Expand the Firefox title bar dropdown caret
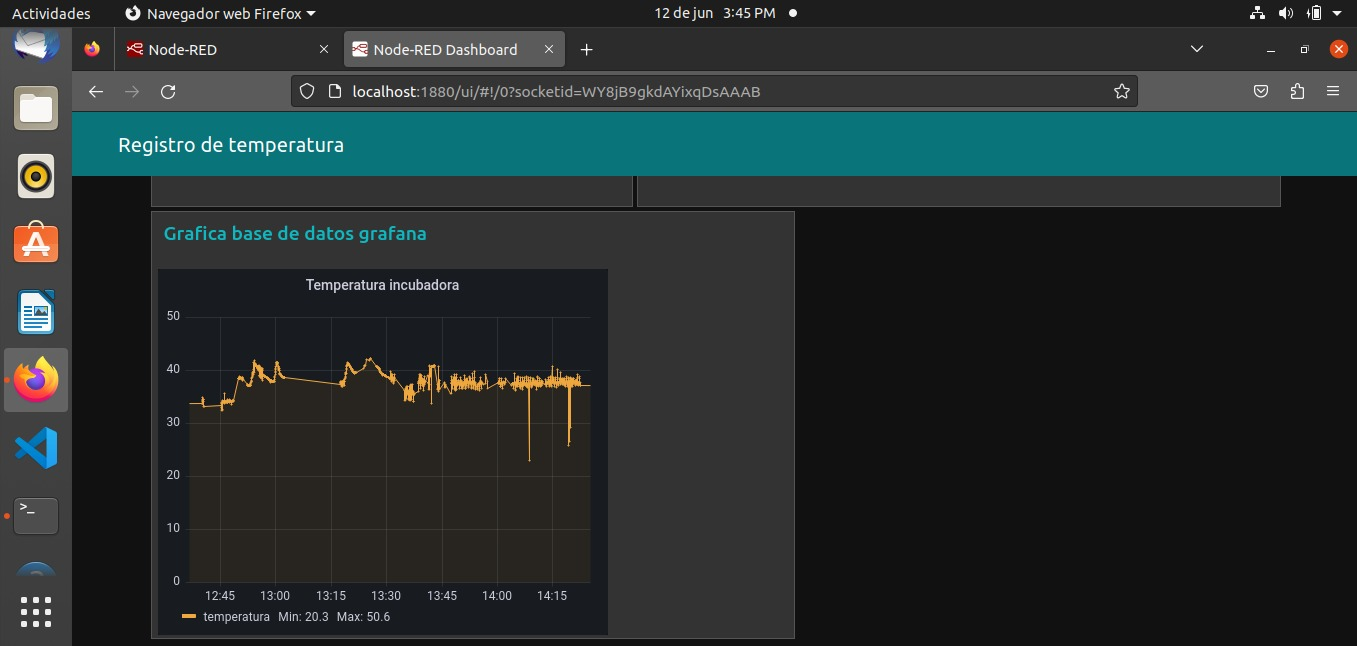Screen dimensions: 1357x646 309,13
